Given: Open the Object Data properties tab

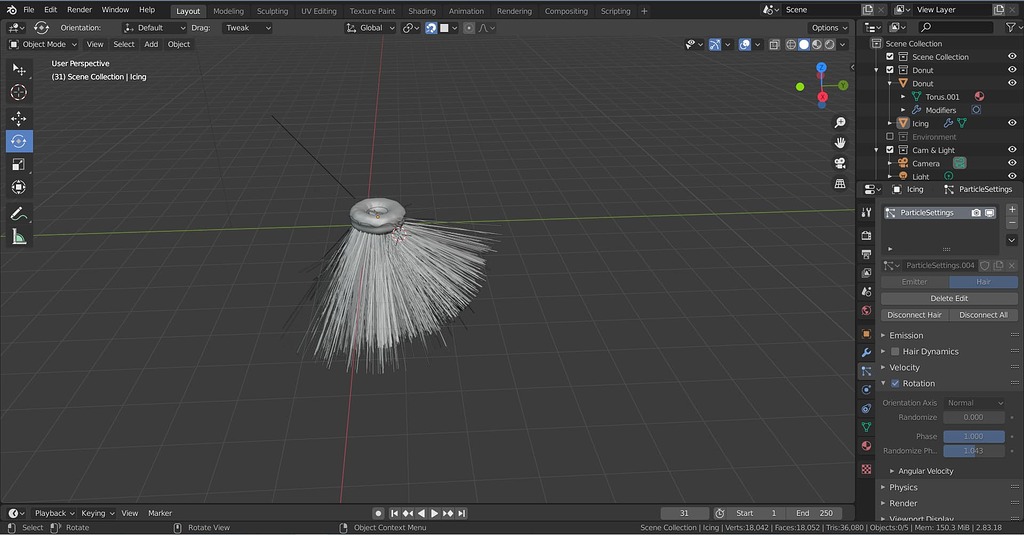Looking at the screenshot, I should coord(866,427).
